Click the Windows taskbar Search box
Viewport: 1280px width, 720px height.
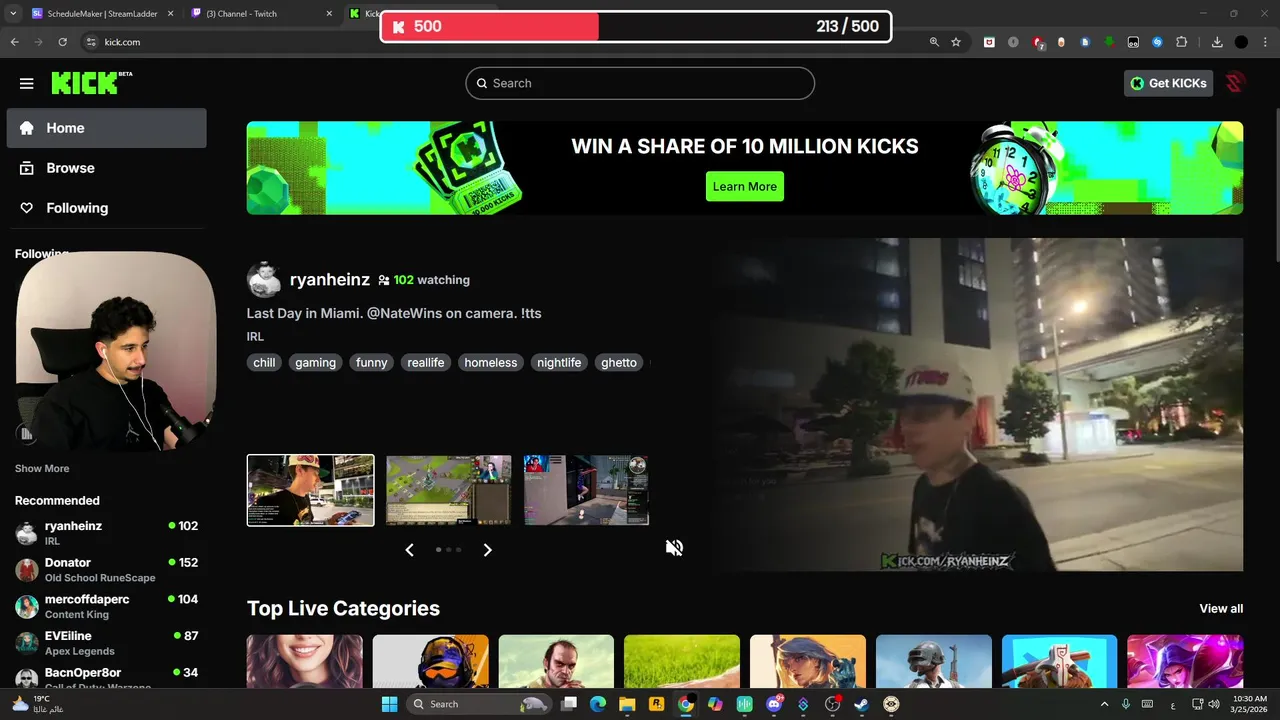(x=480, y=704)
